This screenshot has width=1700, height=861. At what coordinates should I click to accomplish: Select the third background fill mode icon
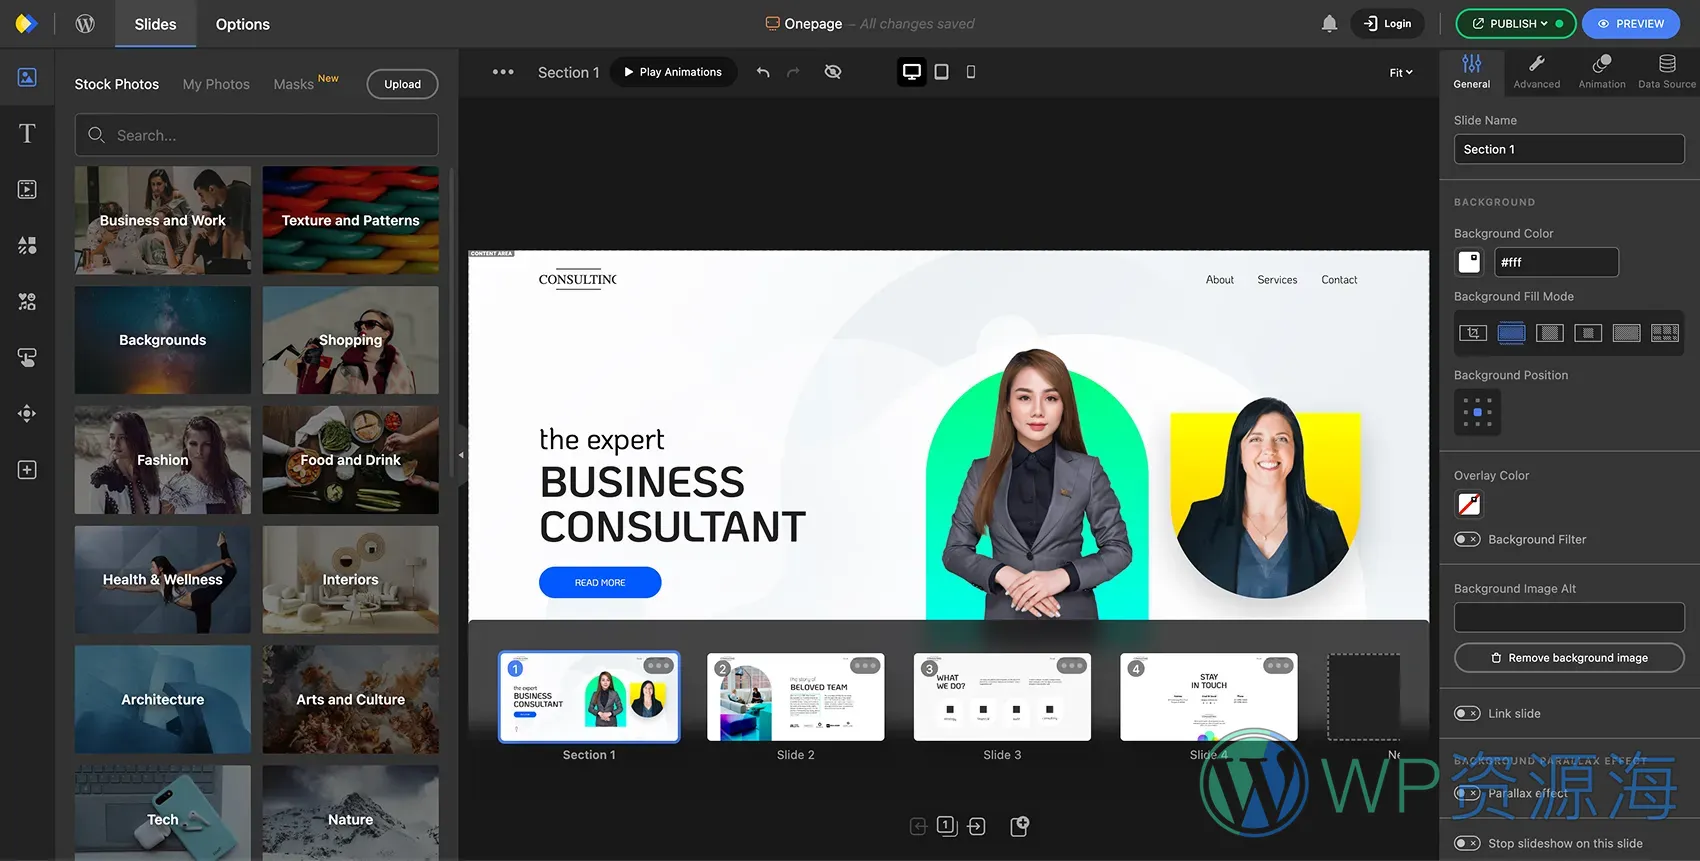click(1550, 333)
